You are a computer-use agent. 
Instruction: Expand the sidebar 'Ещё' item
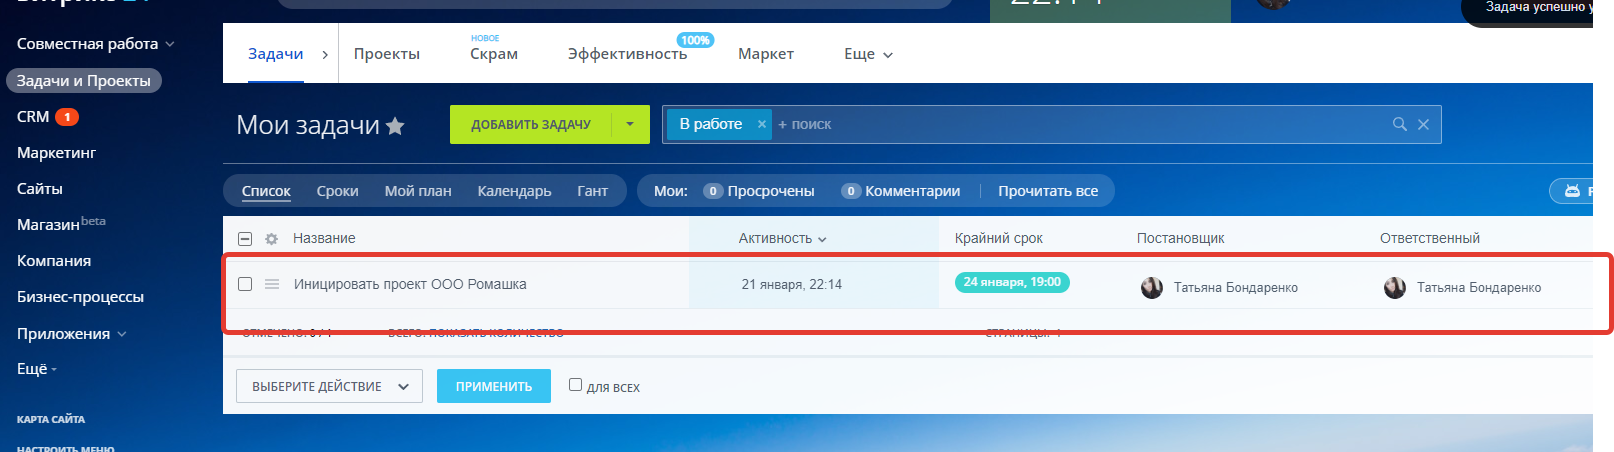coord(37,369)
